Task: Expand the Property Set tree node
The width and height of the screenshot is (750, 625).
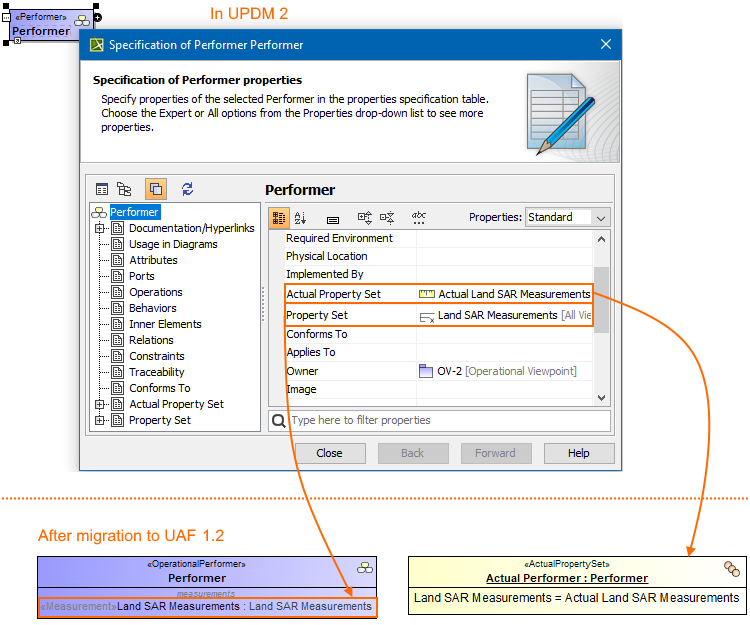Action: [99, 420]
